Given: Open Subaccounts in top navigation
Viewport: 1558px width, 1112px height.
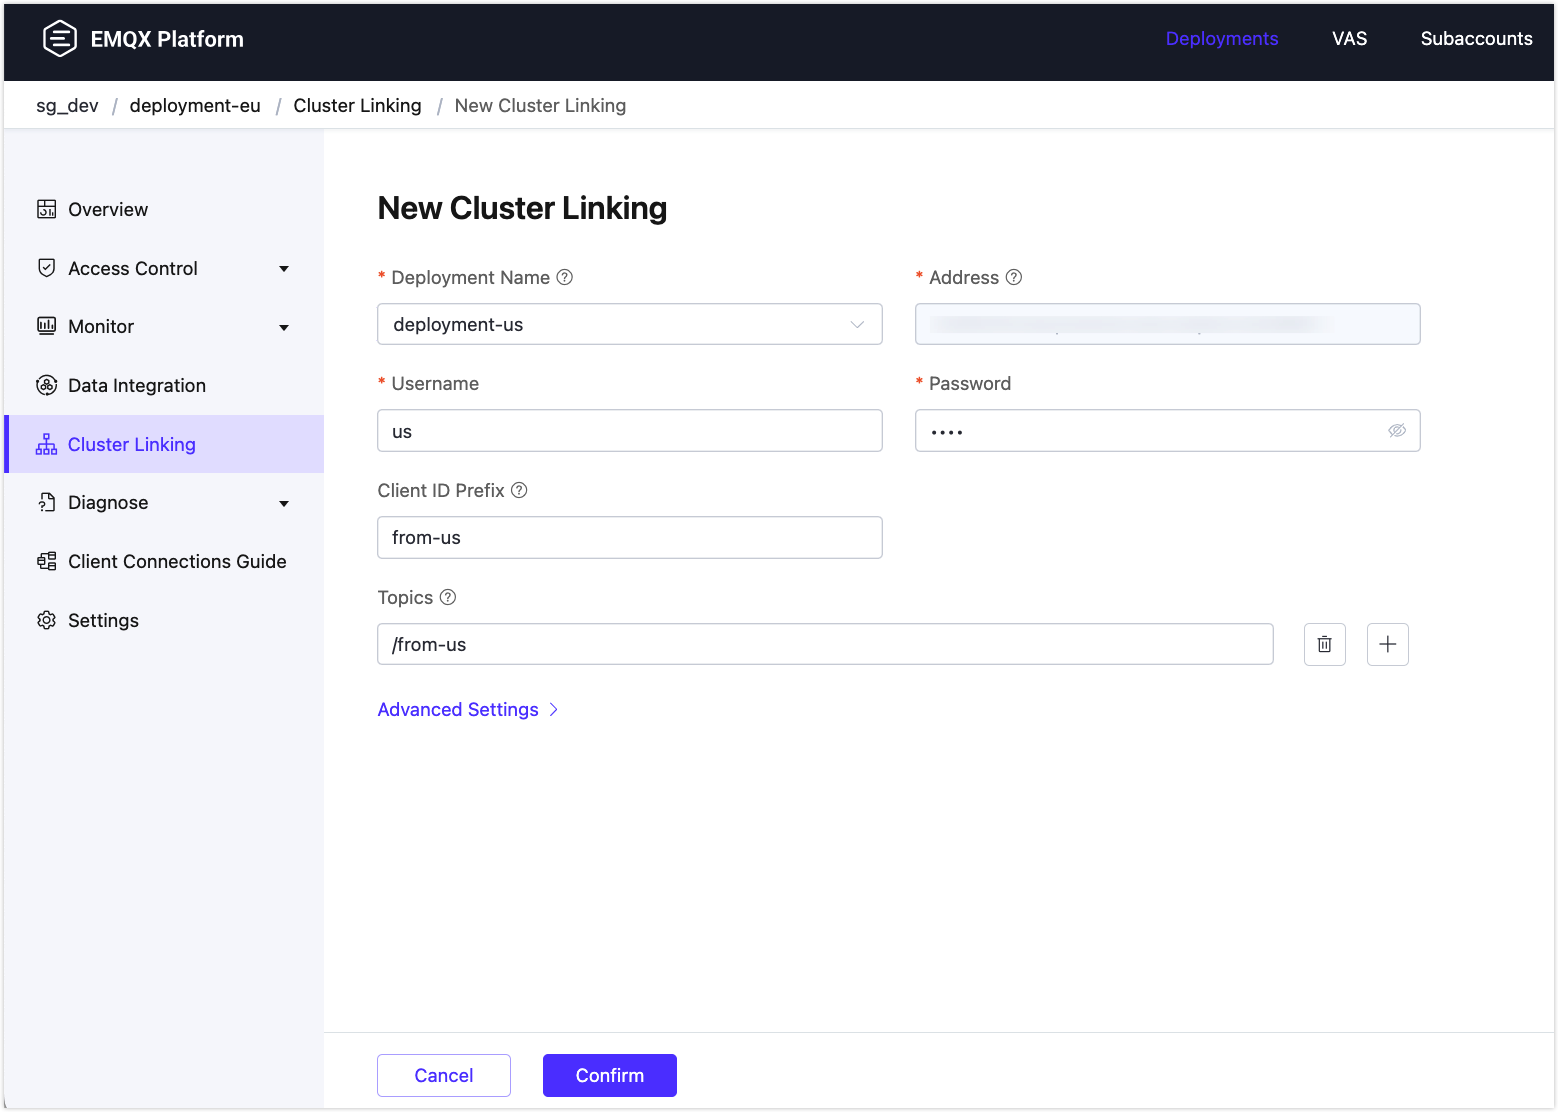Looking at the screenshot, I should click(1476, 39).
